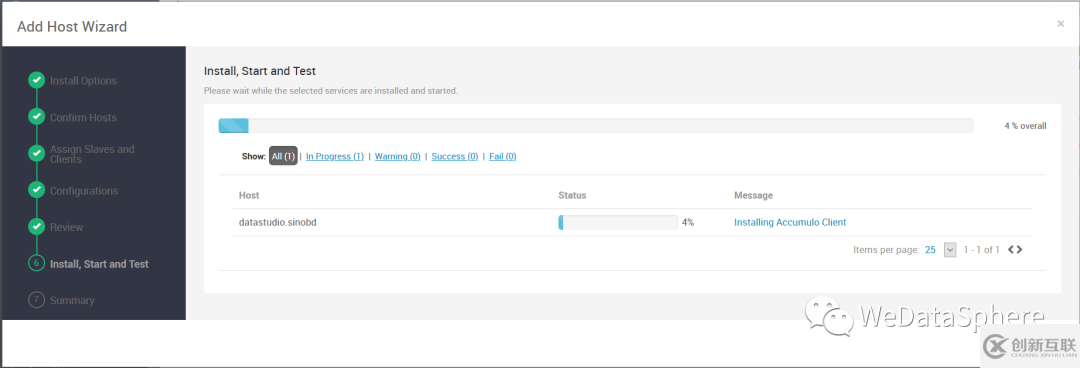The width and height of the screenshot is (1080, 368).
Task: Open the items per page dropdown arrow
Action: (951, 249)
